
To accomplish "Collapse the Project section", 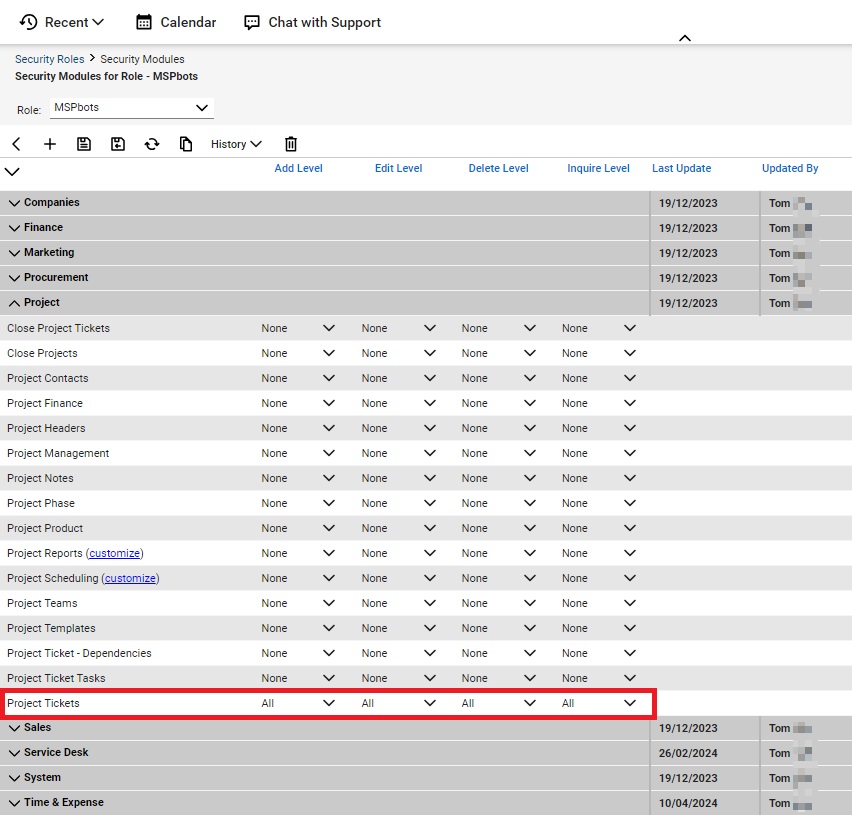I will tap(15, 302).
